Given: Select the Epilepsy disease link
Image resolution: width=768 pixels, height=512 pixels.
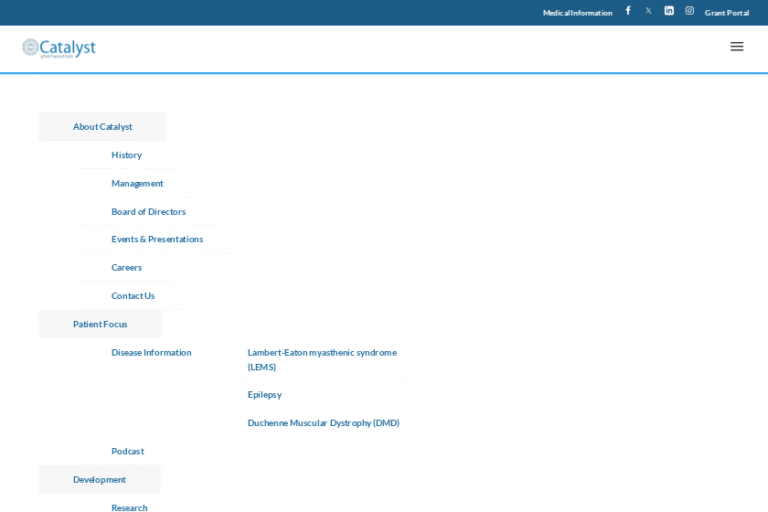Looking at the screenshot, I should [x=264, y=395].
